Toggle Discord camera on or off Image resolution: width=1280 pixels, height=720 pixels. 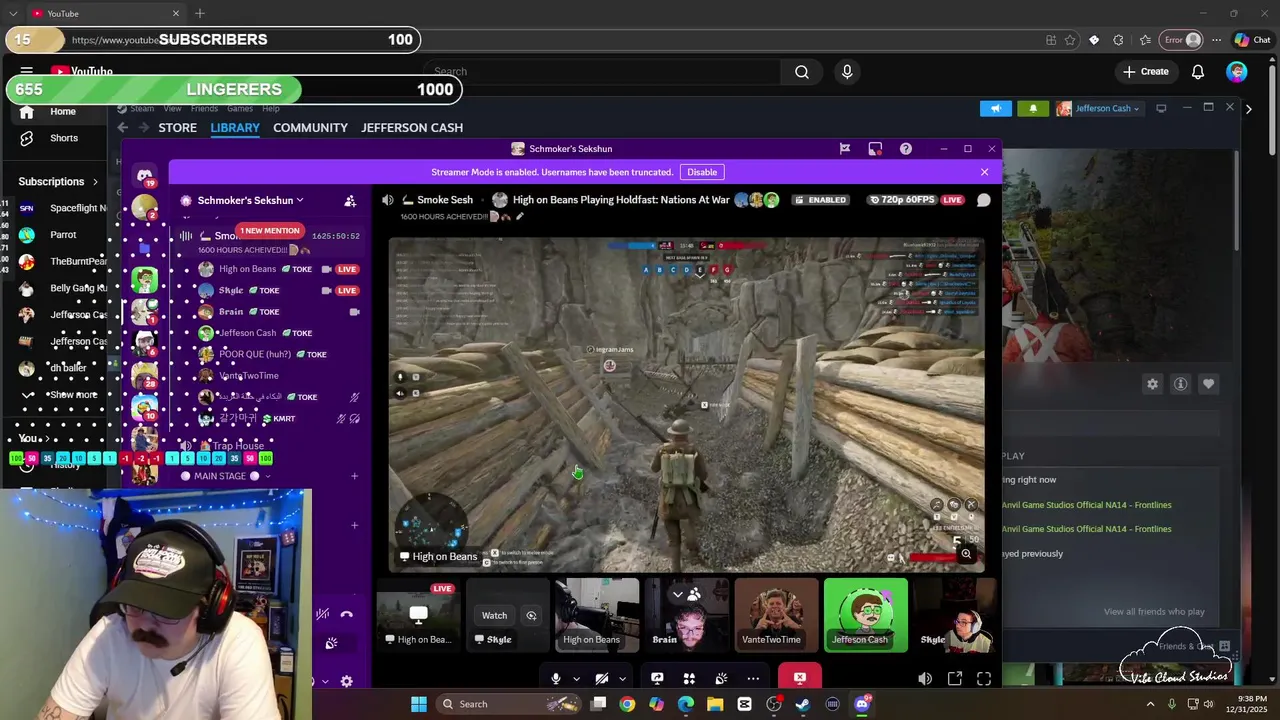(x=602, y=678)
